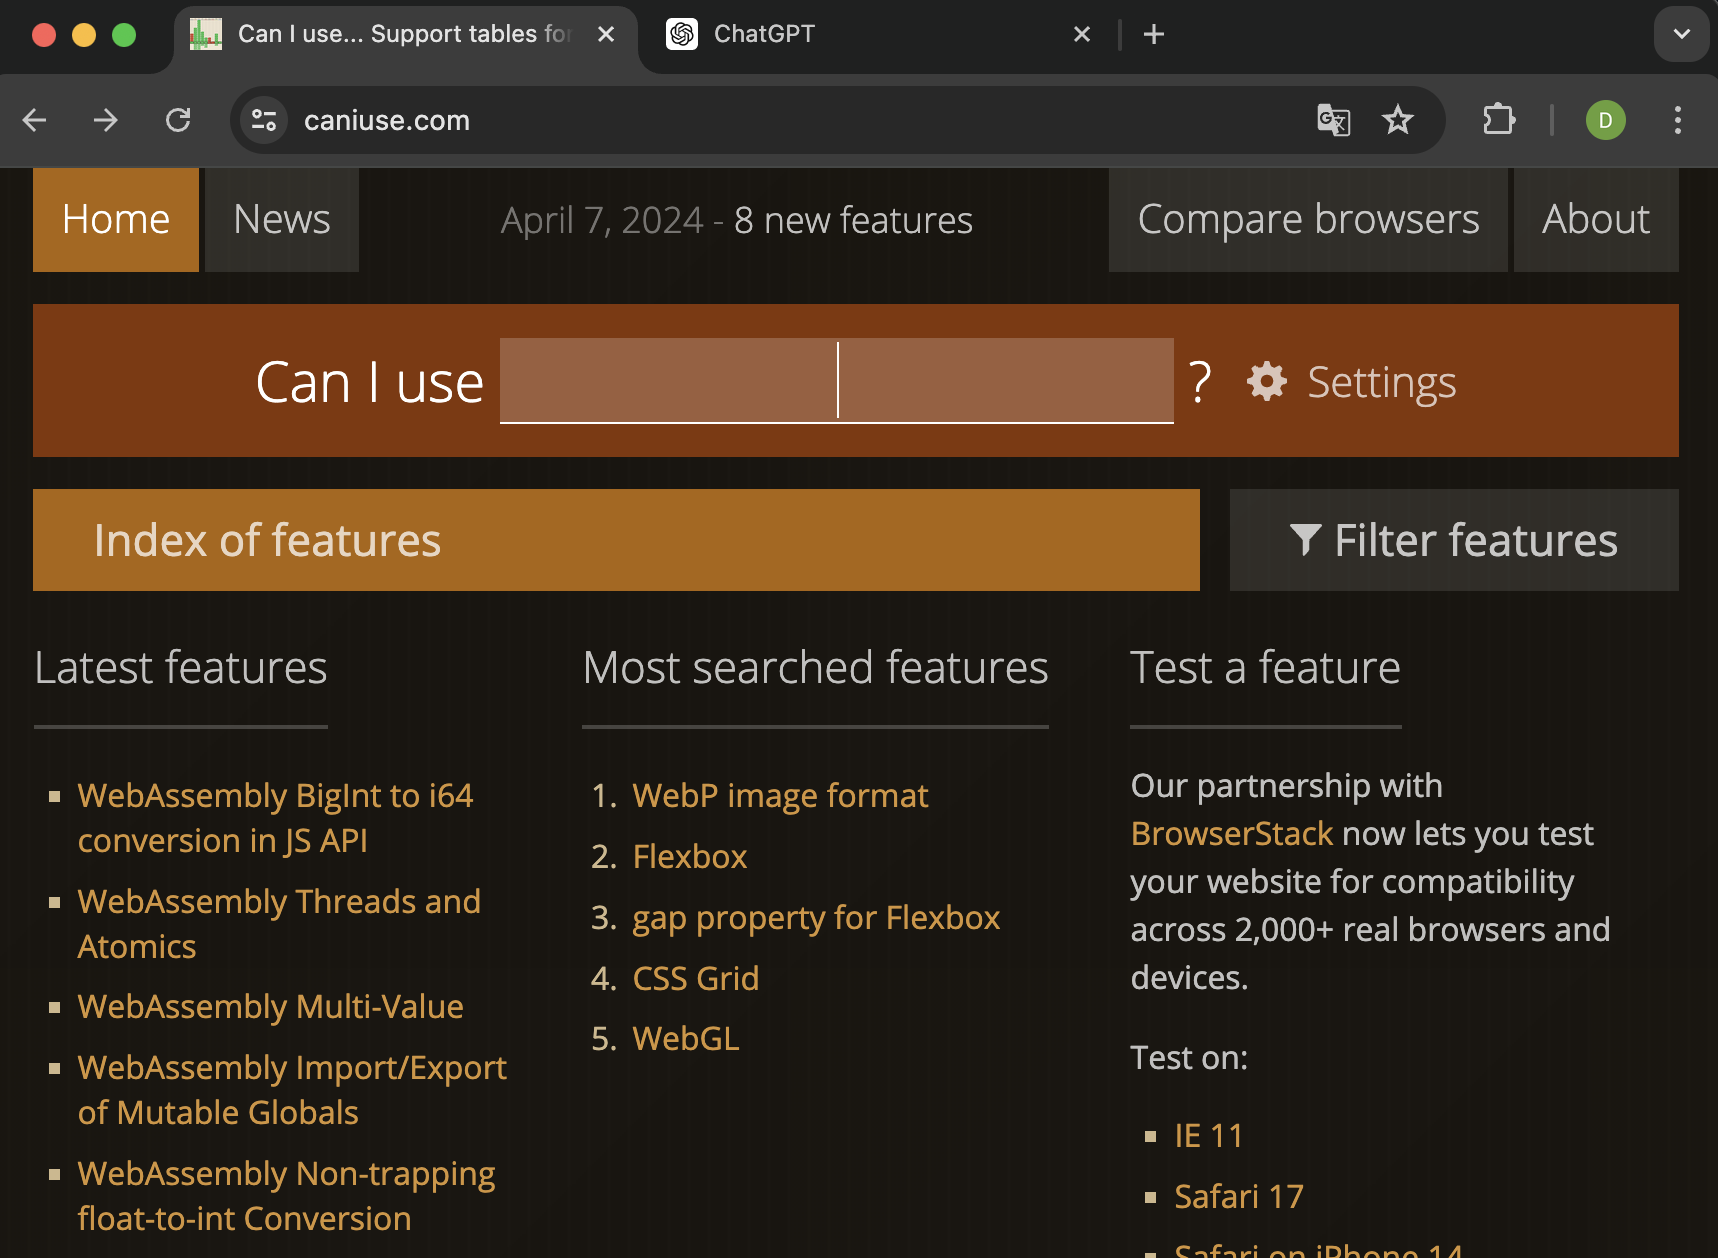The width and height of the screenshot is (1718, 1258).
Task: Open the Chrome three-dot menu
Action: point(1678,121)
